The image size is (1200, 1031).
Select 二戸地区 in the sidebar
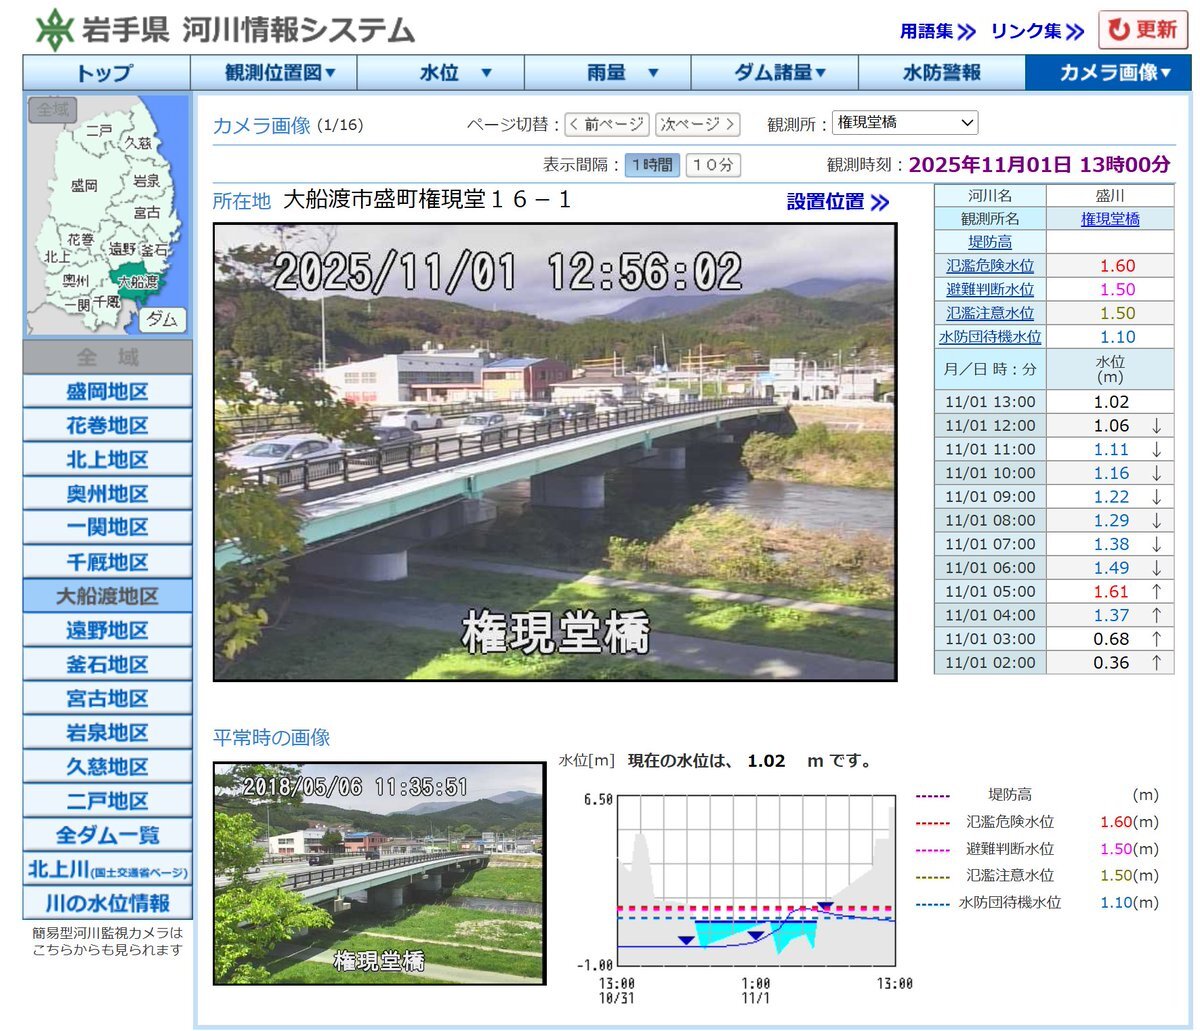coord(107,800)
